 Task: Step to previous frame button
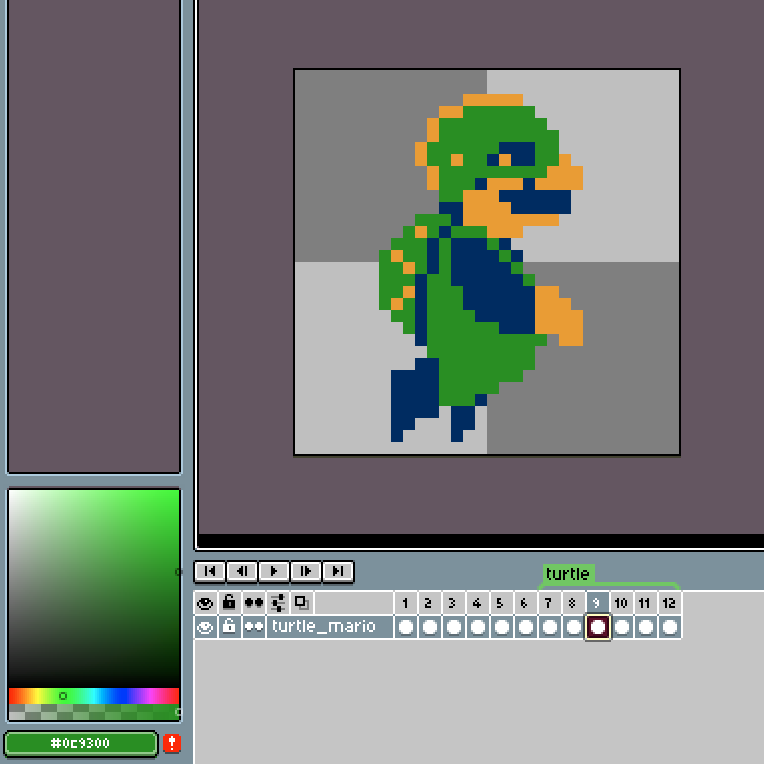coord(242,571)
